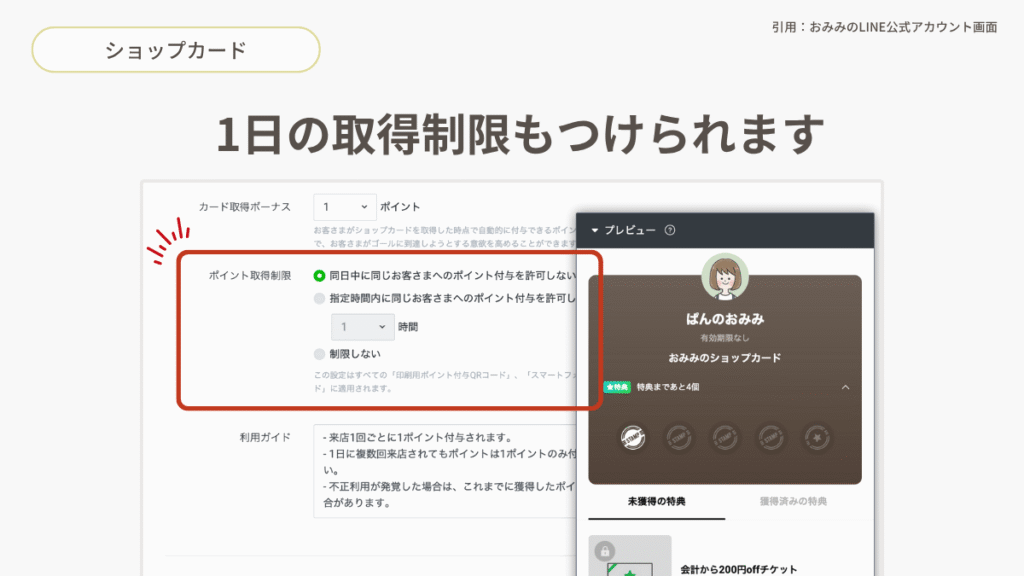Viewport: 1024px width, 576px height.
Task: Switch to 獲得済みの特典 tab
Action: (x=793, y=501)
